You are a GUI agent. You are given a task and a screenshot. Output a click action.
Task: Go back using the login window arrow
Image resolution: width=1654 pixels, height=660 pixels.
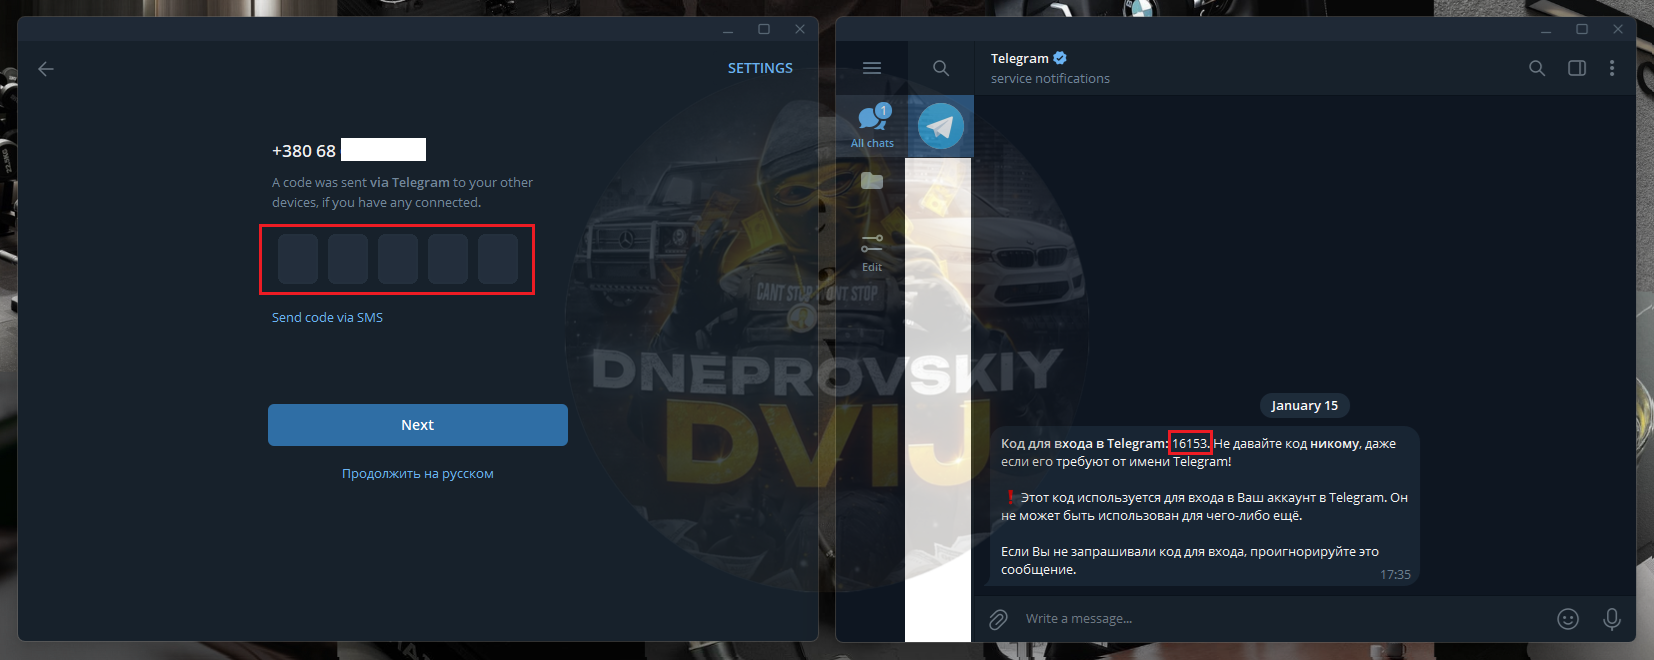click(x=46, y=69)
